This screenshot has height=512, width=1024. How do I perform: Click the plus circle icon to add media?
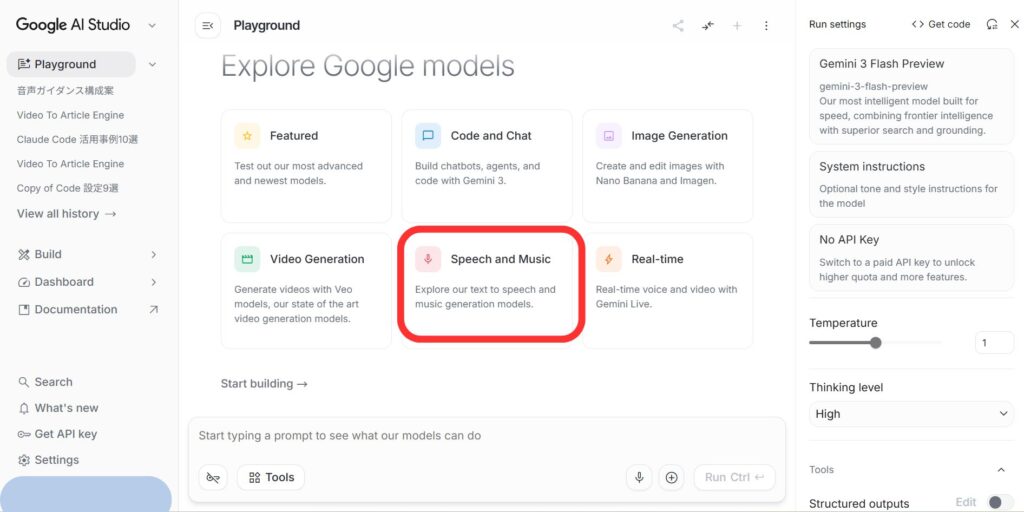(672, 478)
